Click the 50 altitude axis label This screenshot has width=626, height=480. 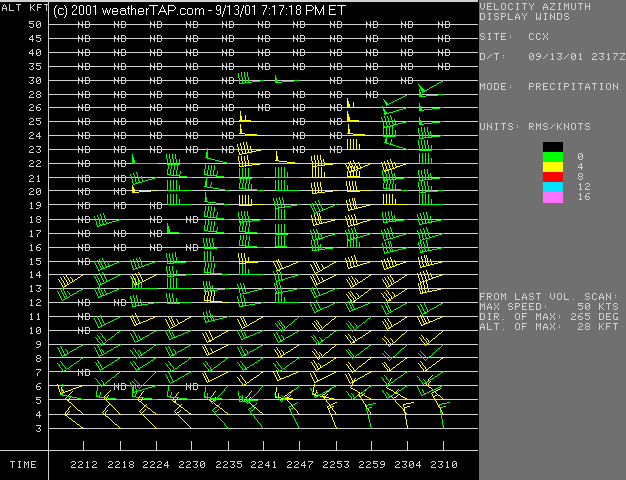click(x=35, y=24)
